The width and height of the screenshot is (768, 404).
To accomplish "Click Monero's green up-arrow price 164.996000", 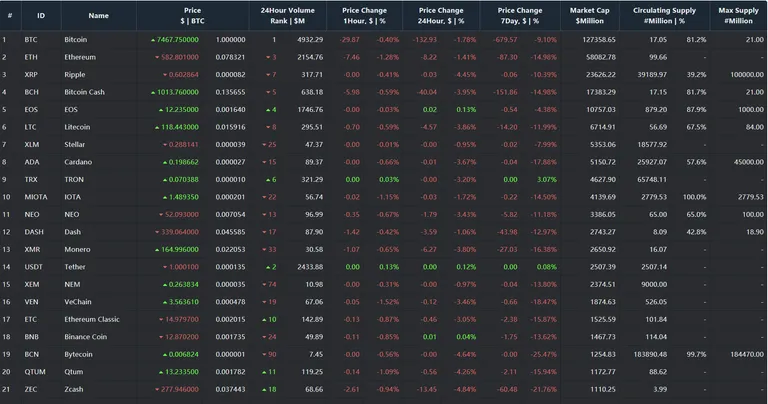I will [x=177, y=249].
